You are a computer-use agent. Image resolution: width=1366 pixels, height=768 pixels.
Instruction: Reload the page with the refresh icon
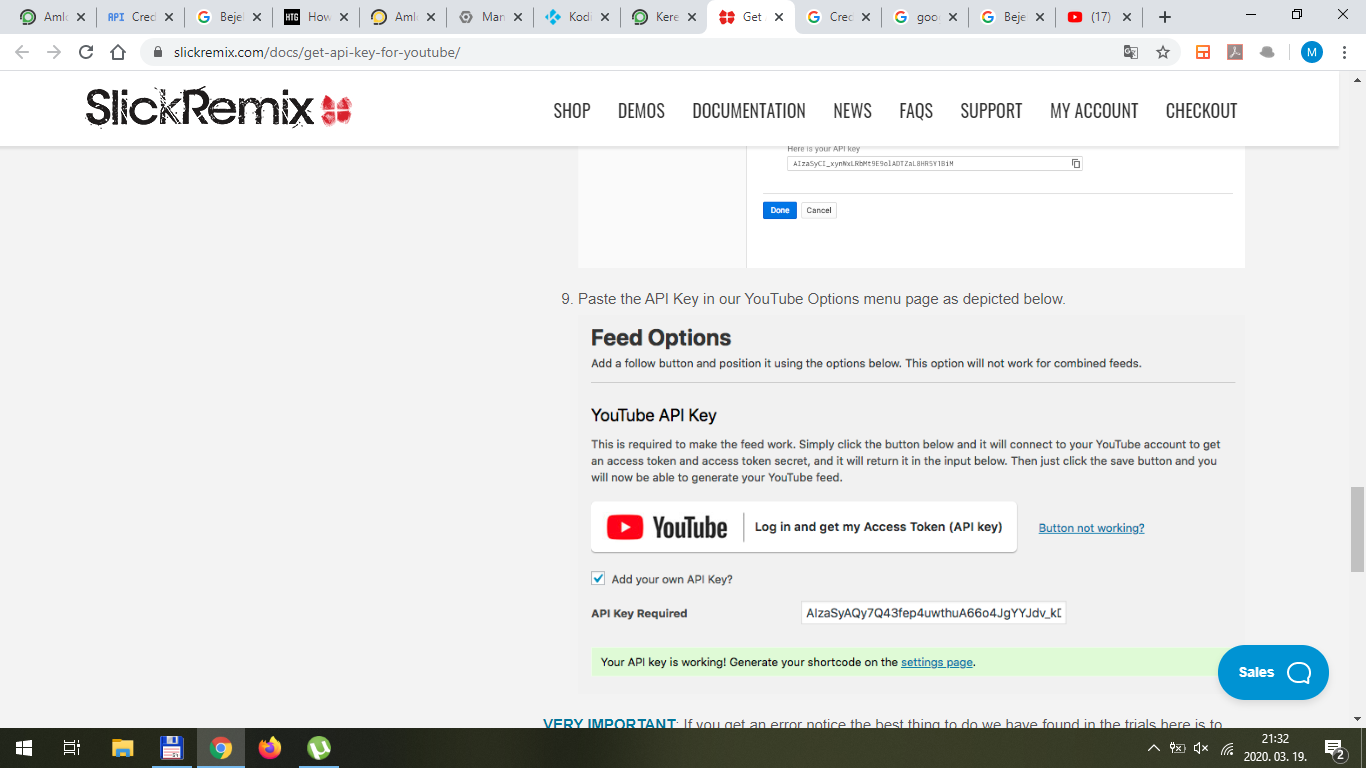point(86,52)
